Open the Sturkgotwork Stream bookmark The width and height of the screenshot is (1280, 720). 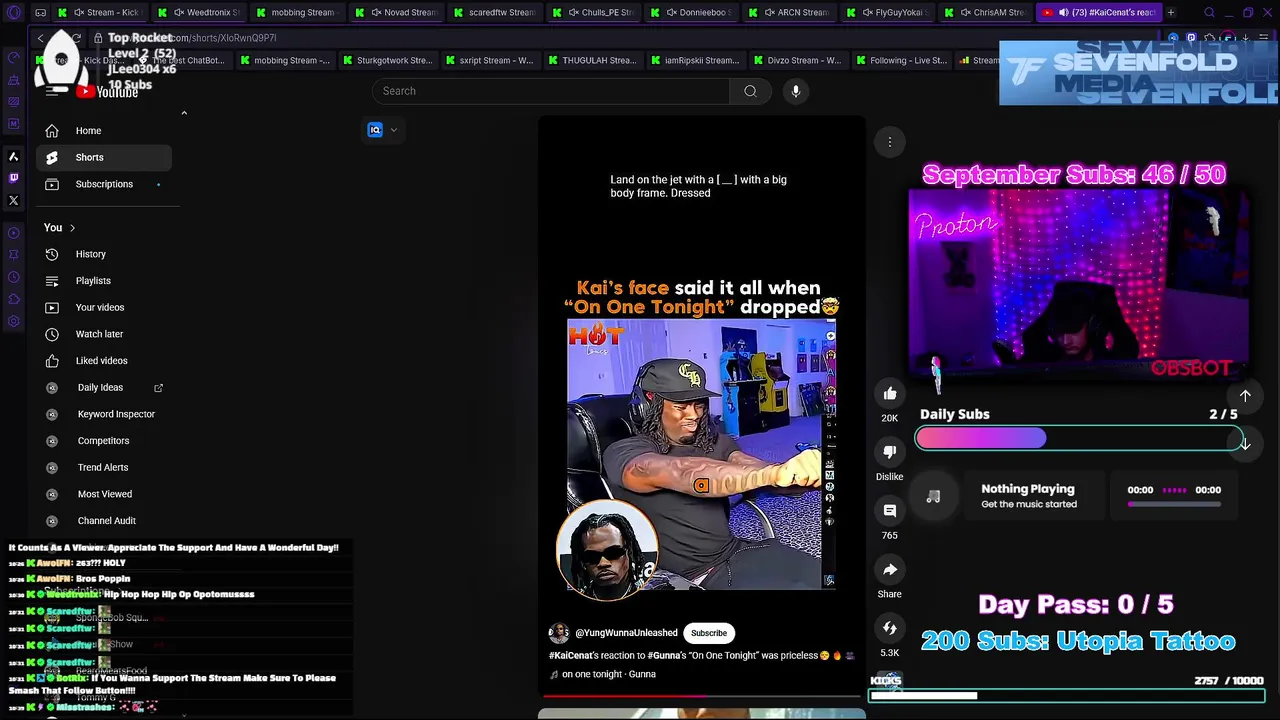(x=388, y=60)
